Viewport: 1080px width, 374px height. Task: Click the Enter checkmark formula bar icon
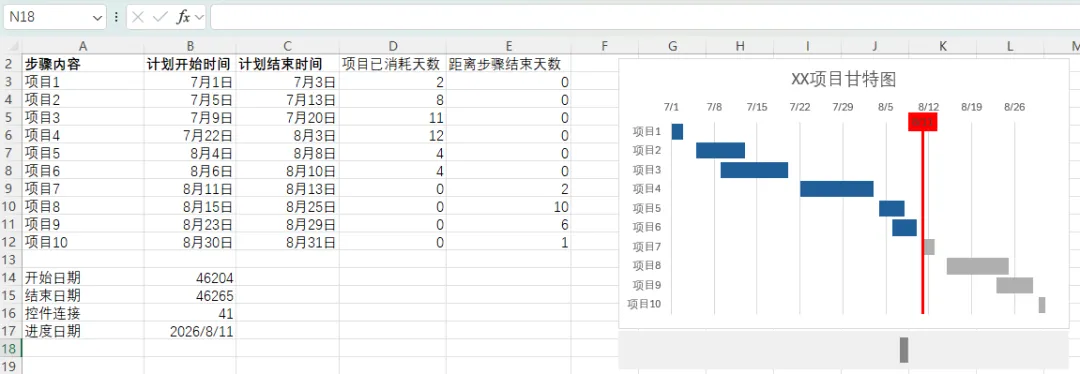click(x=160, y=17)
